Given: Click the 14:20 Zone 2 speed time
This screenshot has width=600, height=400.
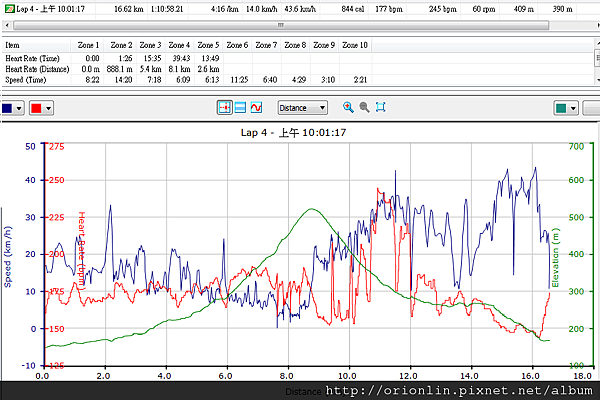Looking at the screenshot, I should [x=123, y=80].
